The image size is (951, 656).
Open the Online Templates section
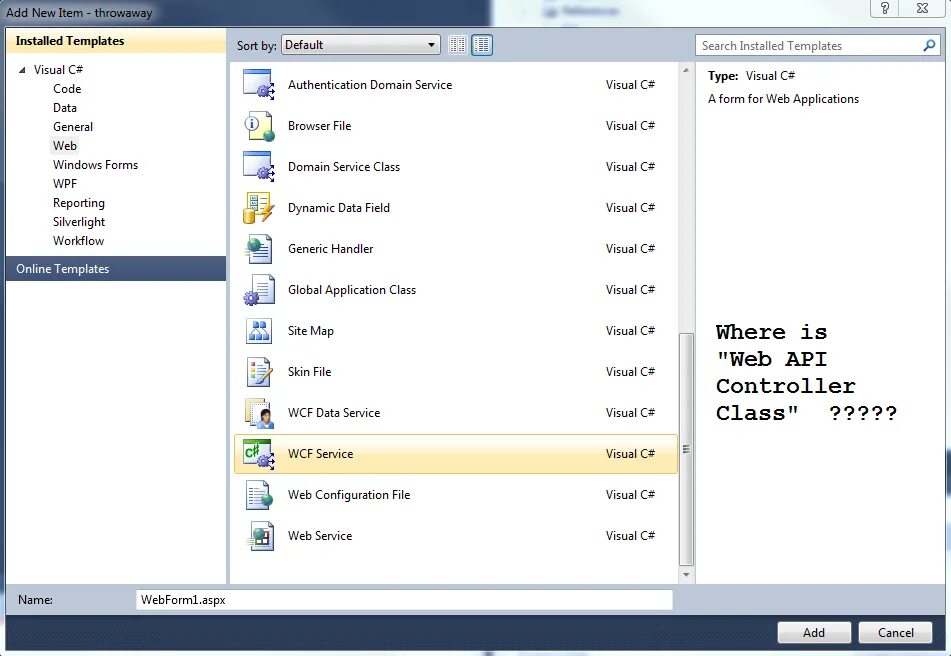point(116,269)
